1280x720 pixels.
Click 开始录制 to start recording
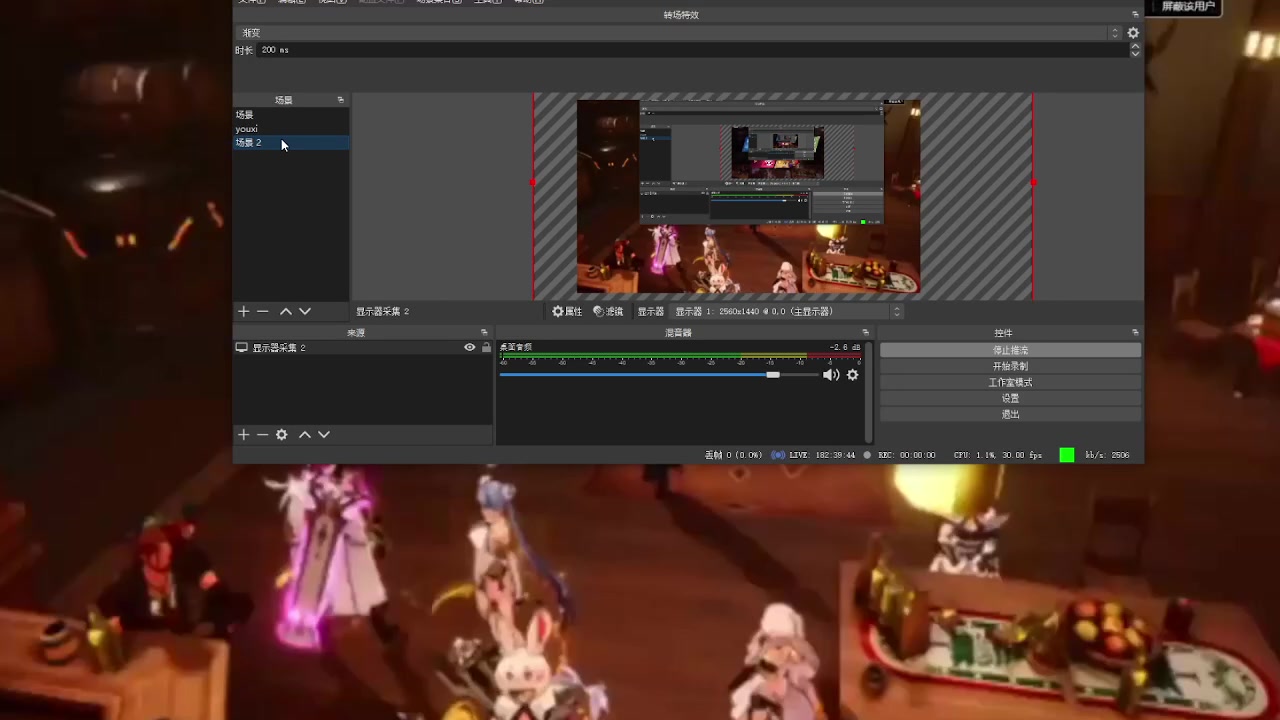click(x=1010, y=366)
